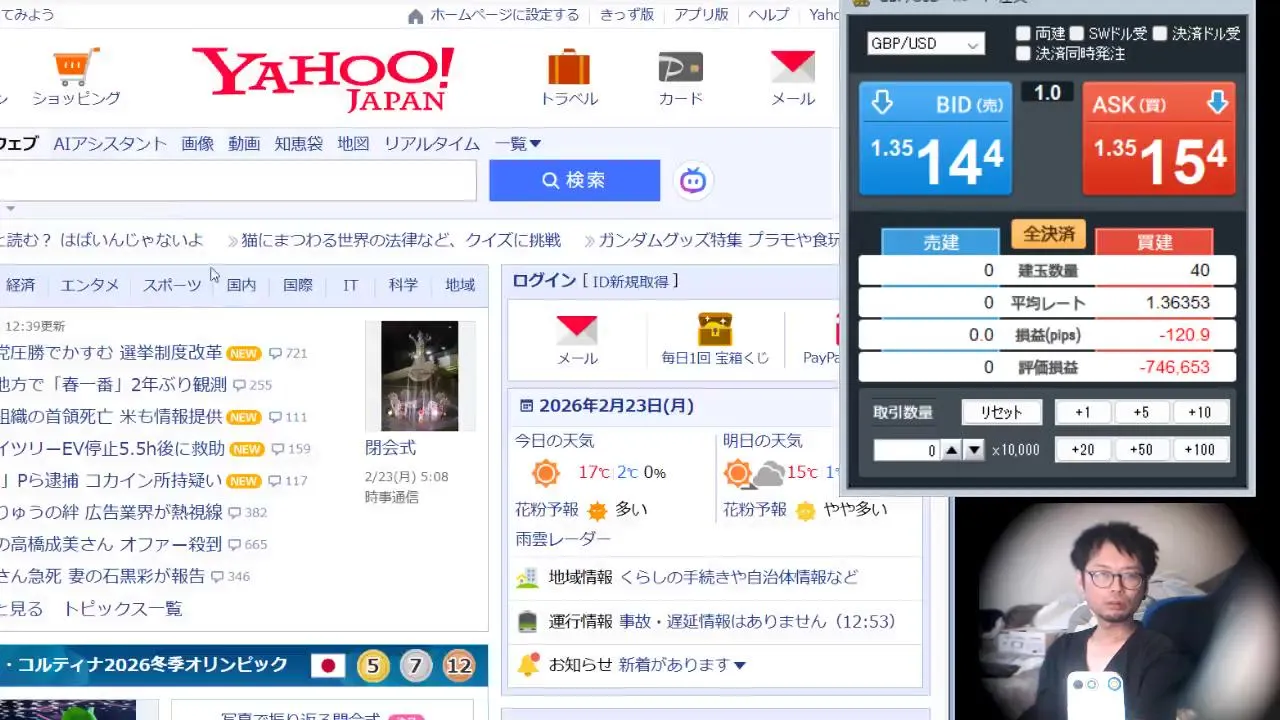Click comment bubble icon next to 255

(x=240, y=385)
